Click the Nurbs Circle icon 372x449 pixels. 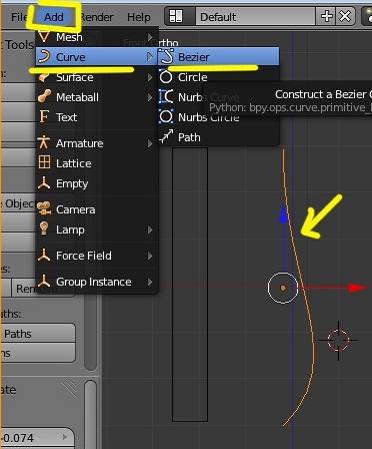click(x=166, y=117)
